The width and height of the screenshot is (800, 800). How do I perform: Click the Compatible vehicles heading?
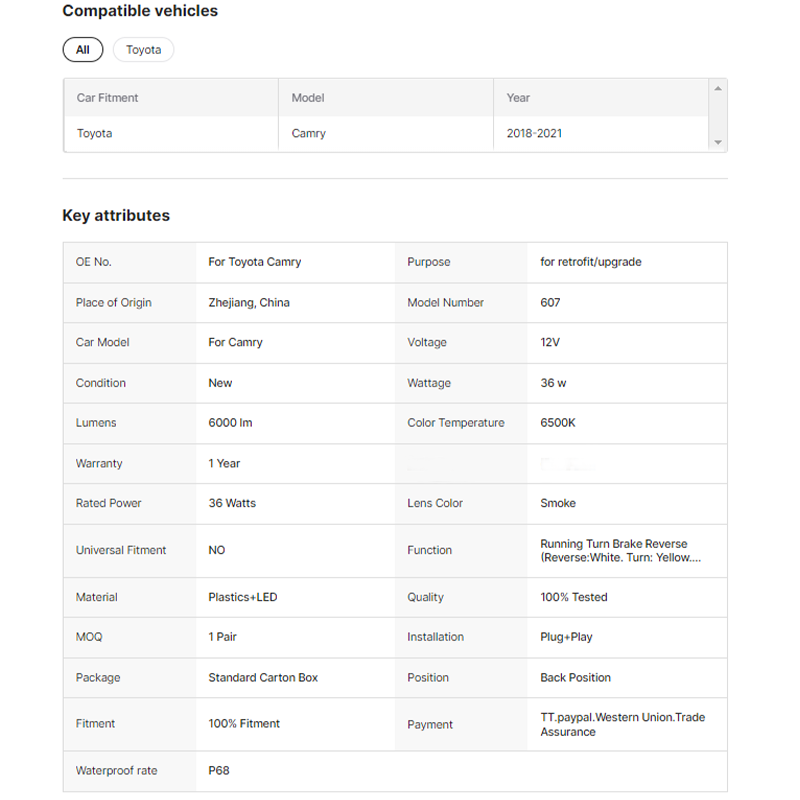point(140,11)
